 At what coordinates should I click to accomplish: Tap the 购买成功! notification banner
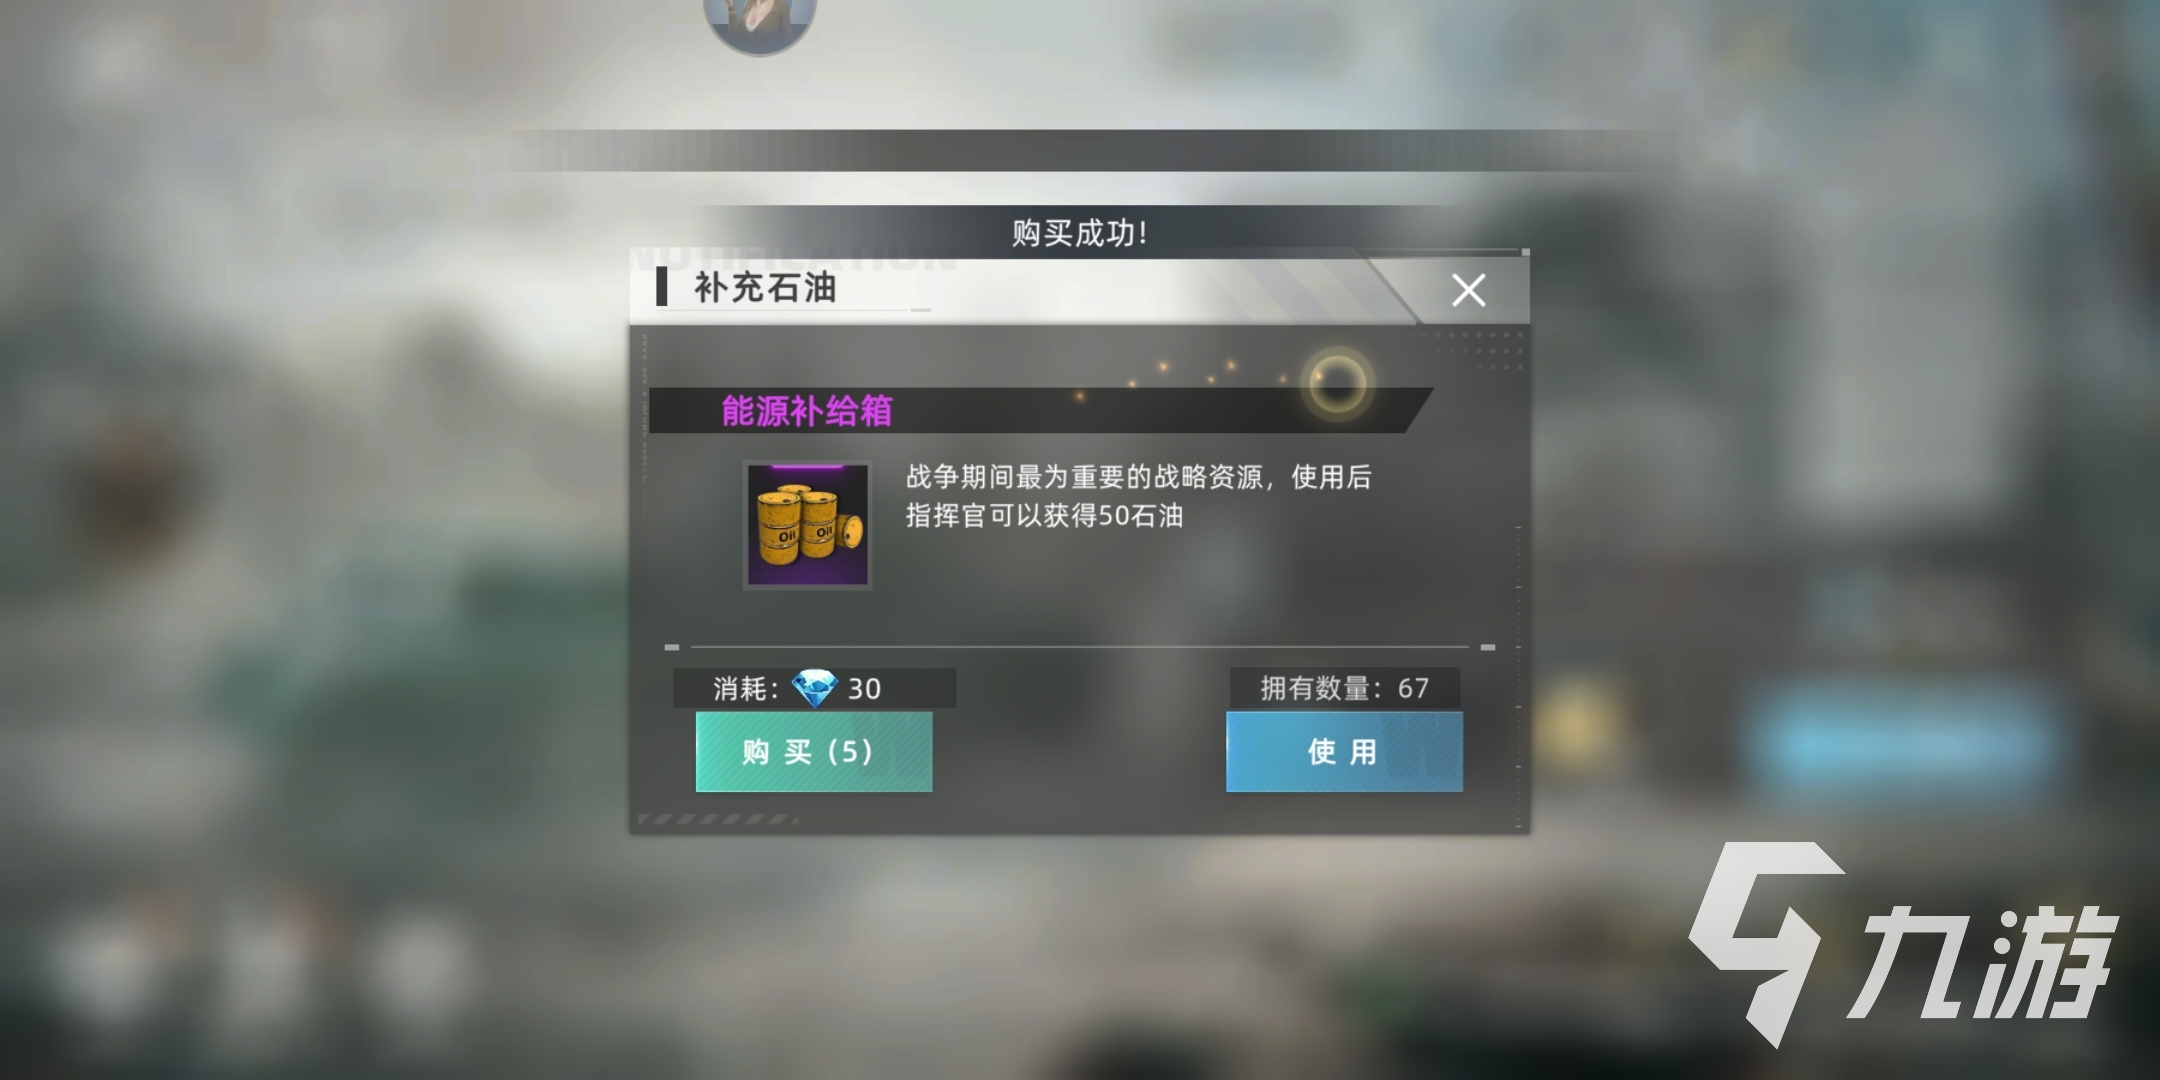click(x=1080, y=232)
